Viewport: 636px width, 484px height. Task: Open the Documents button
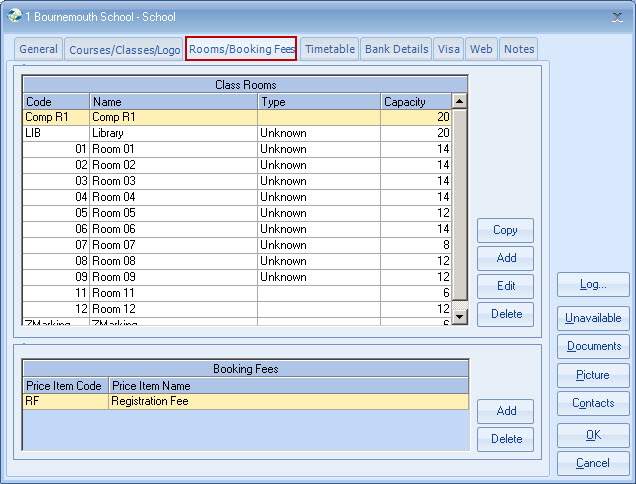(x=592, y=346)
